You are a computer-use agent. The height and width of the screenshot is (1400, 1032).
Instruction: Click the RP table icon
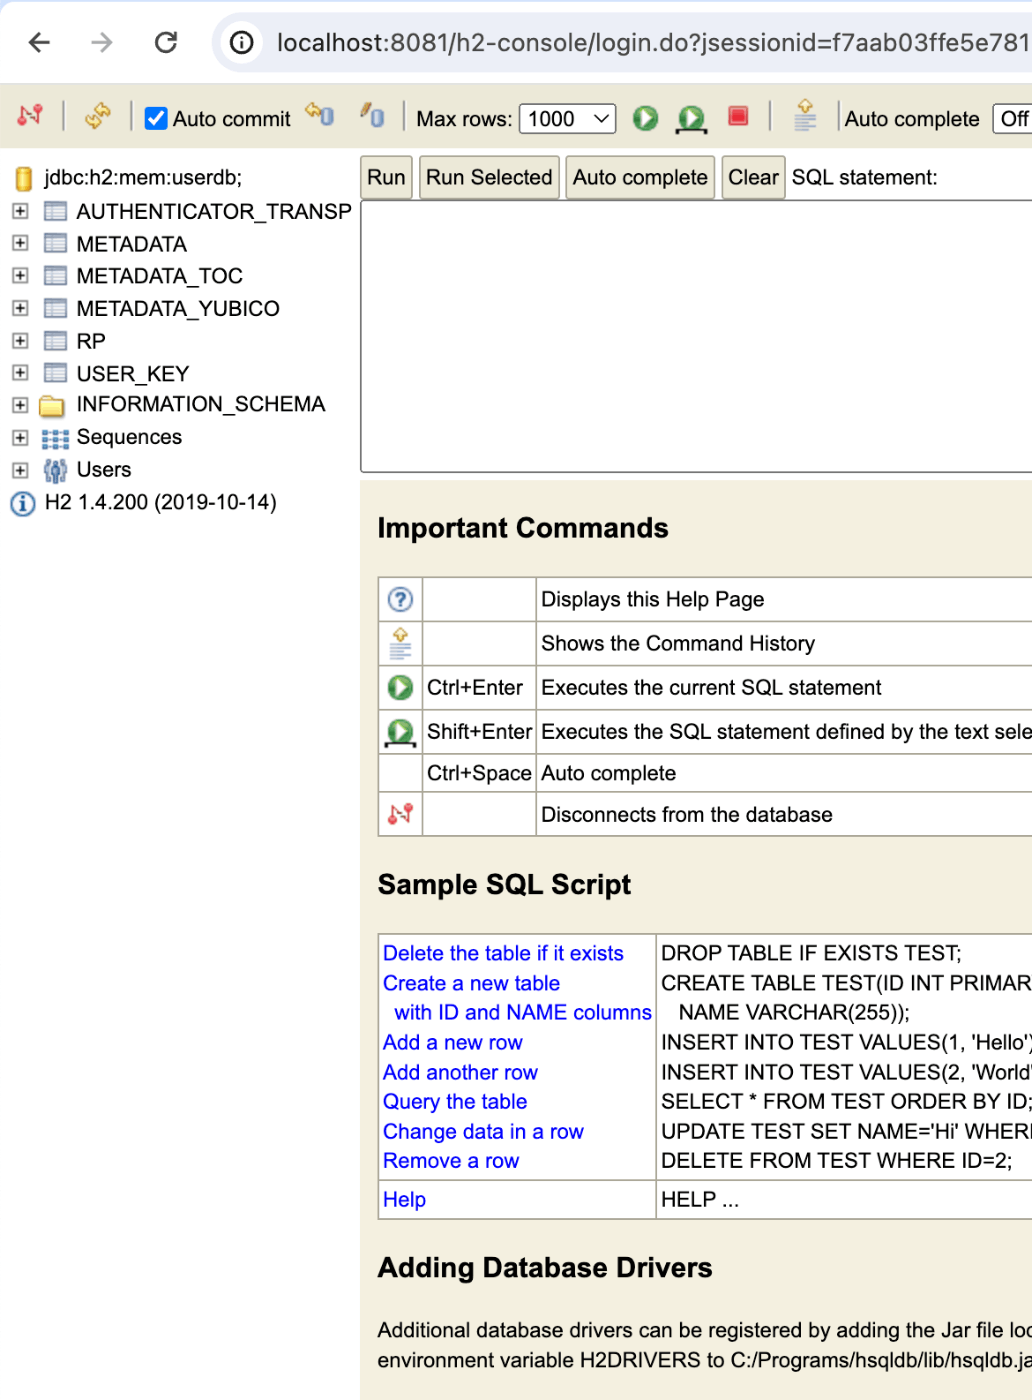click(56, 341)
